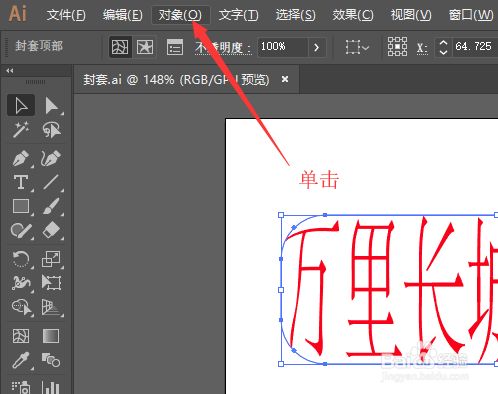Image resolution: width=498 pixels, height=394 pixels.
Task: Toggle Edit Contents mode button
Action: click(x=145, y=47)
